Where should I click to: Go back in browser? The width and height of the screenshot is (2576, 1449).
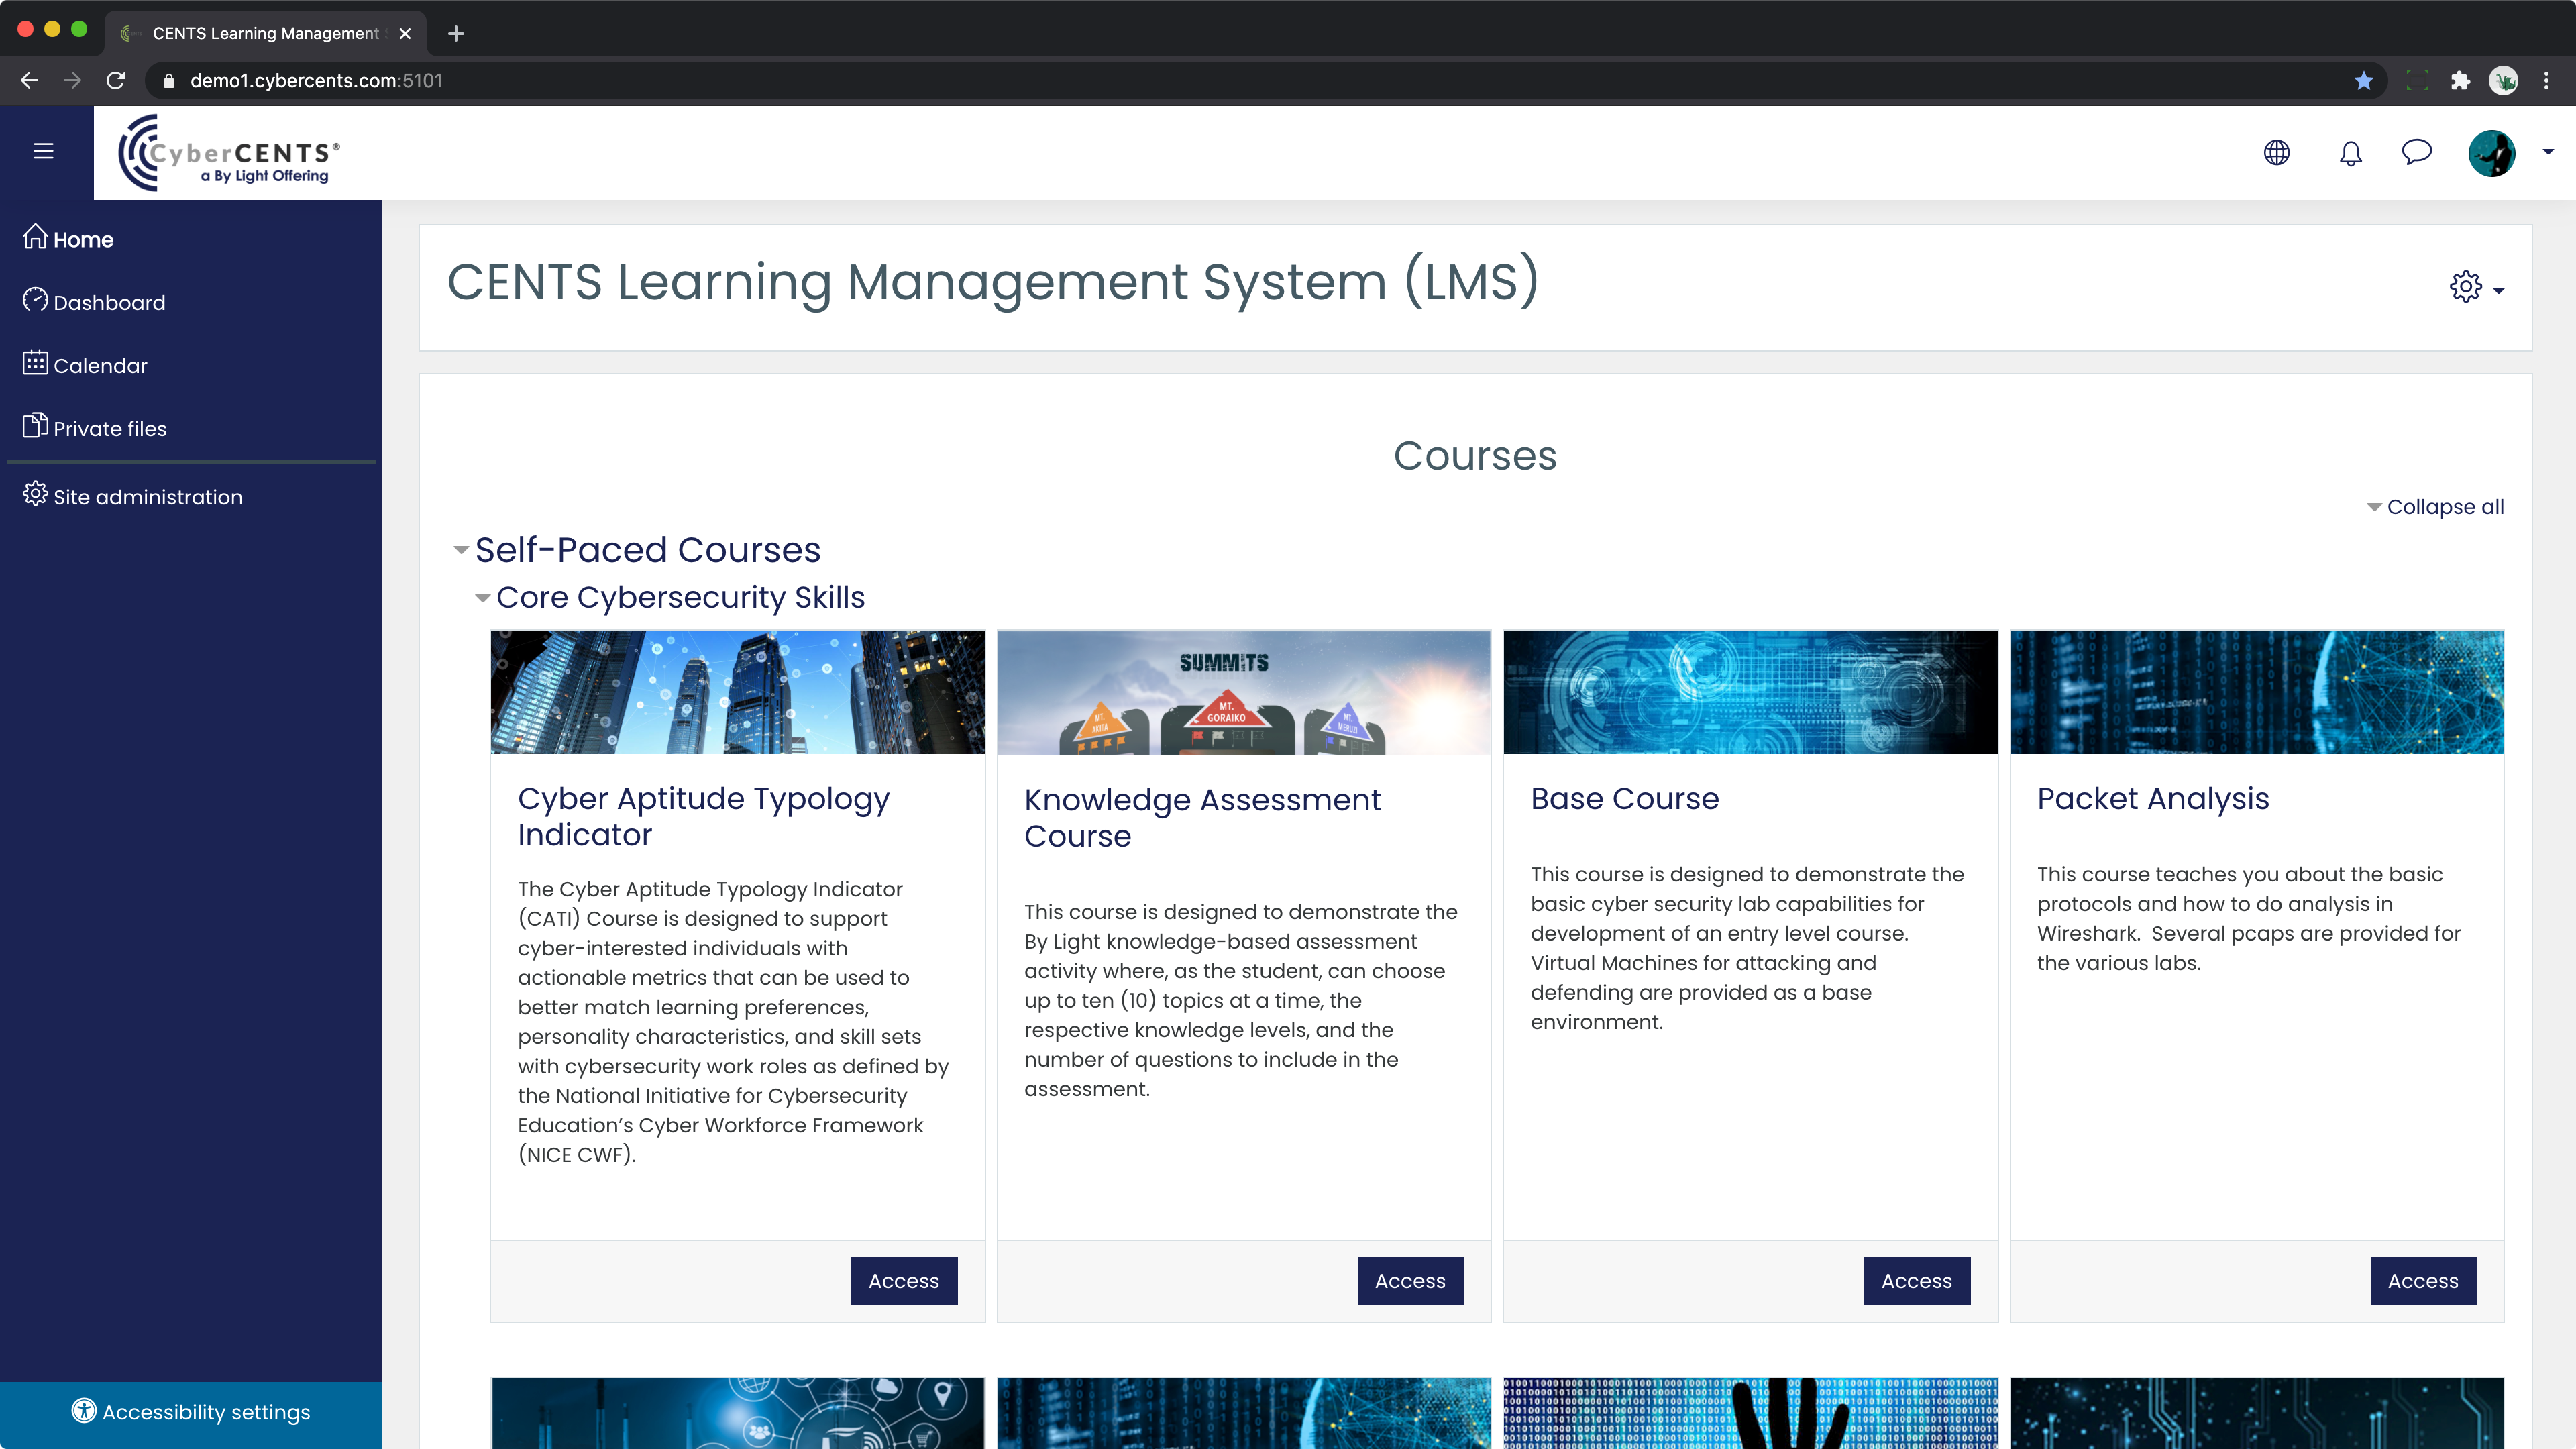pyautogui.click(x=29, y=80)
